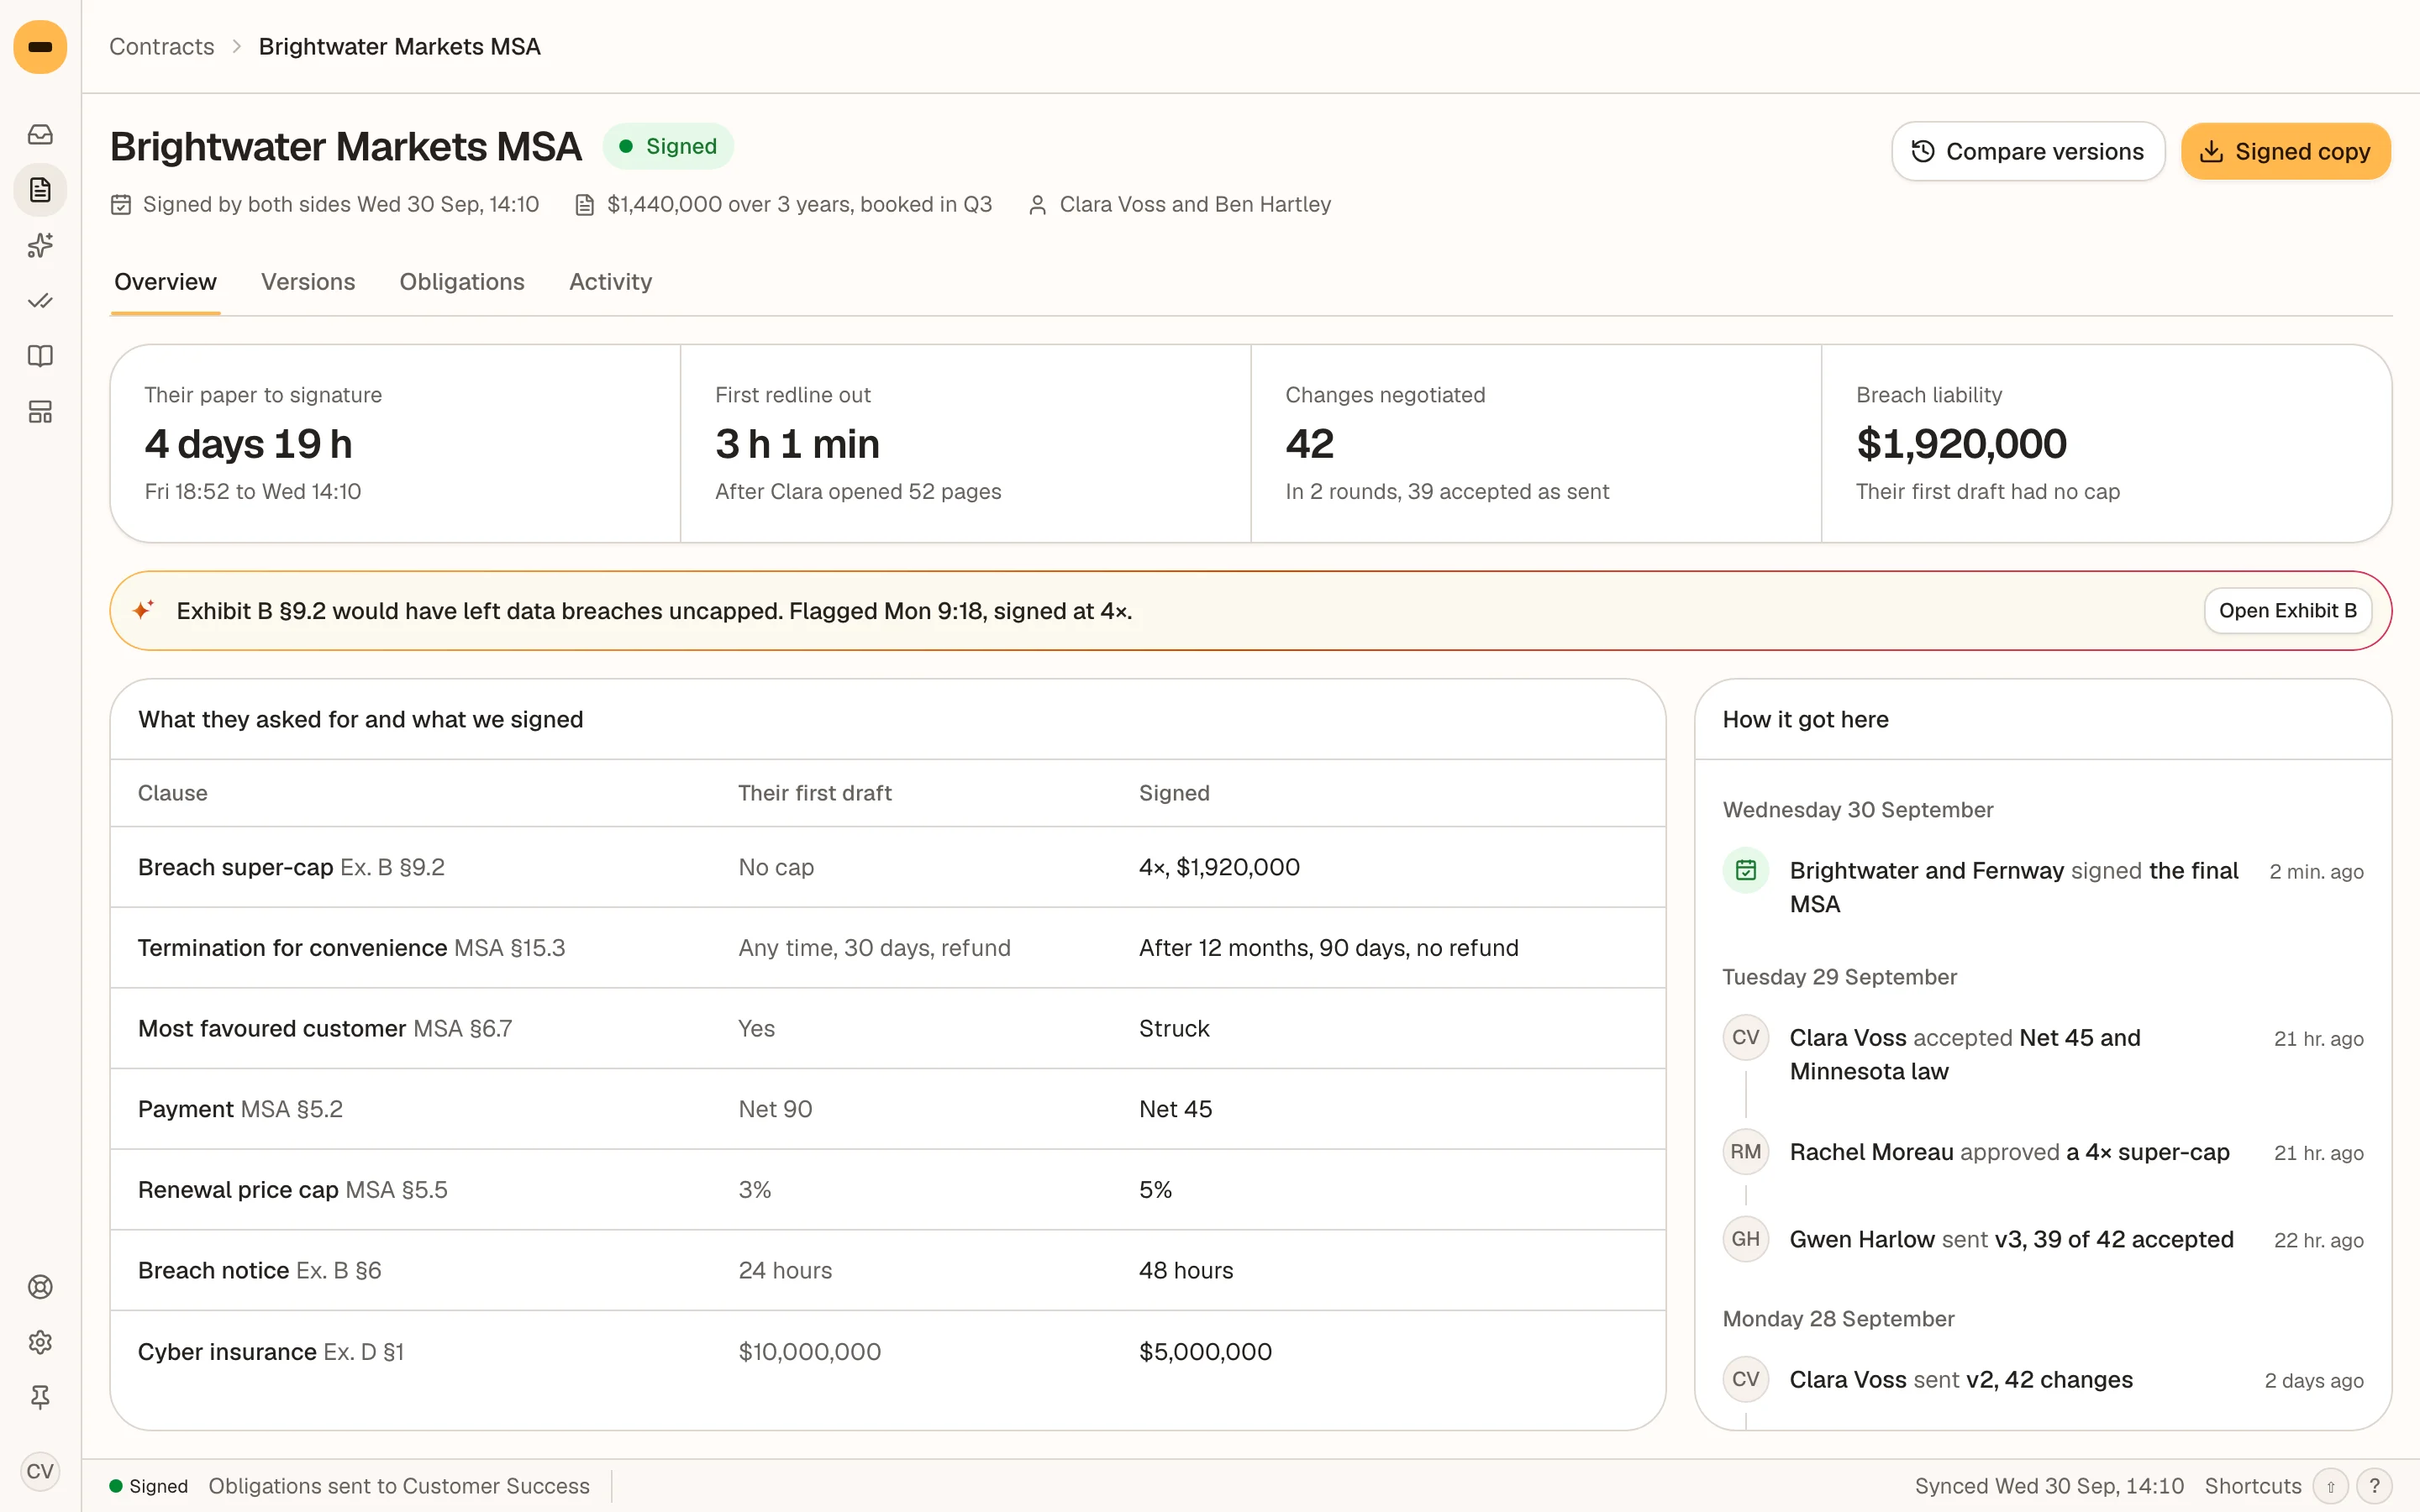This screenshot has width=2420, height=1512.
Task: Open the open-book library icon
Action: coord(40,357)
